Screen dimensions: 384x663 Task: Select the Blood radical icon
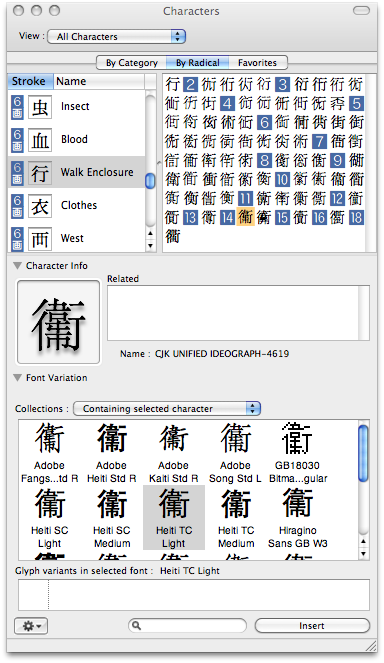[x=40, y=140]
